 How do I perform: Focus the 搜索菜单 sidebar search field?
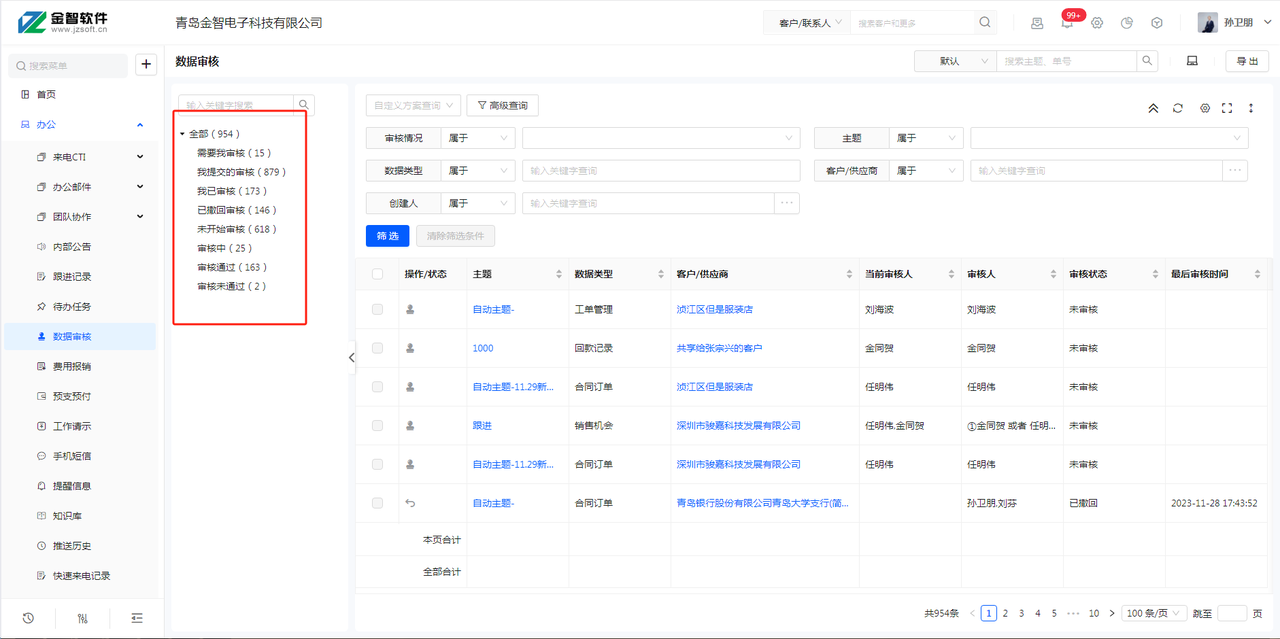click(68, 65)
